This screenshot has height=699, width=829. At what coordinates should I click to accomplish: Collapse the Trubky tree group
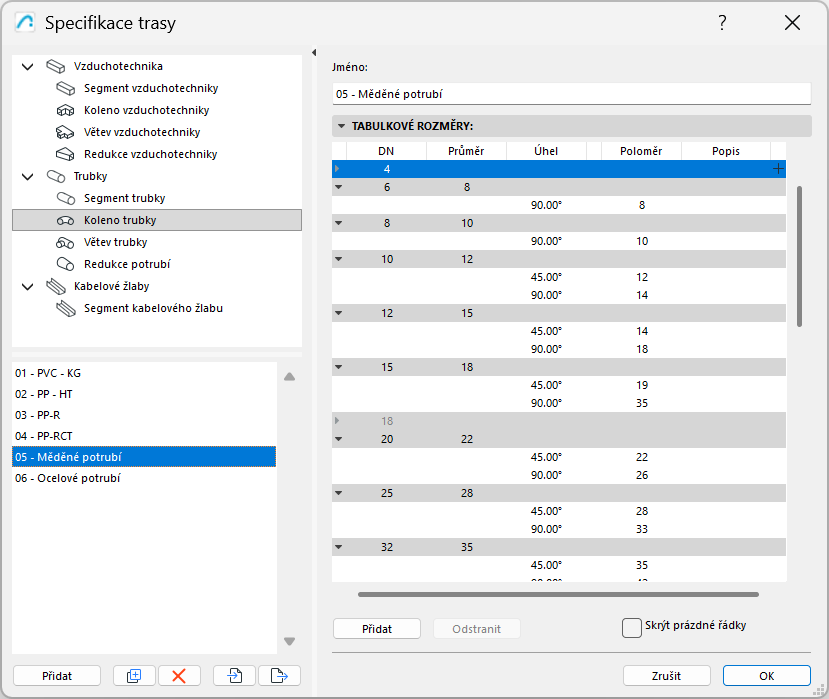[28, 177]
